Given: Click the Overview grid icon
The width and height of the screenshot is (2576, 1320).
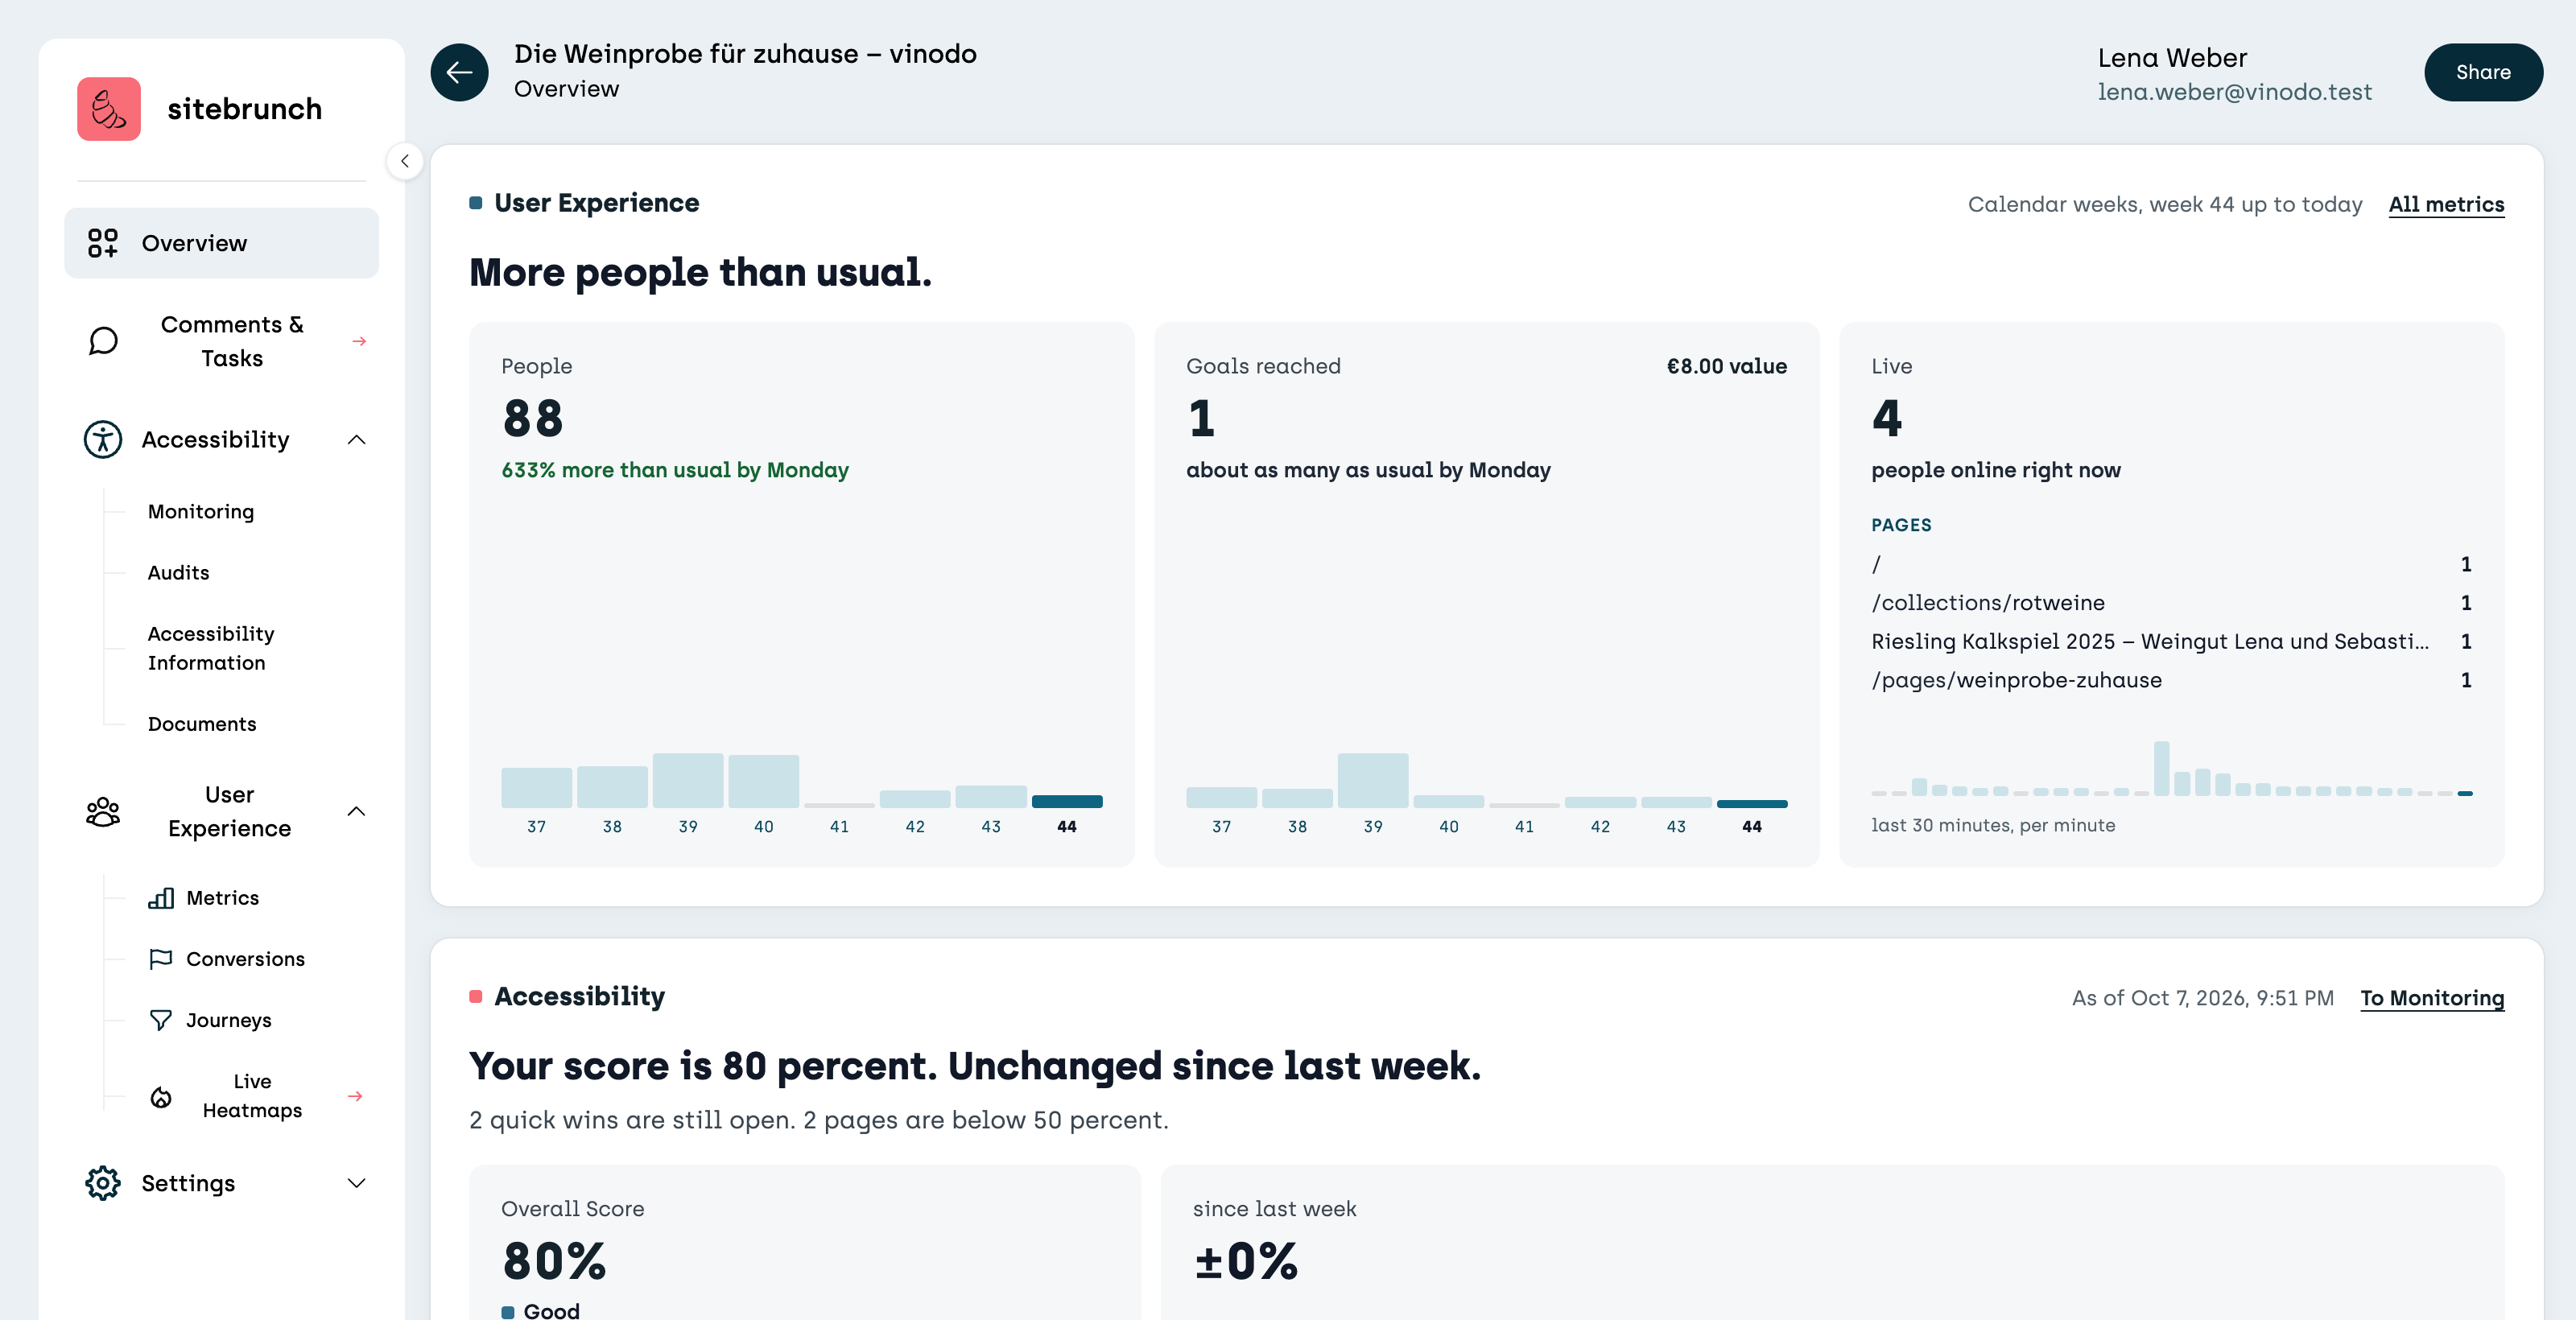Looking at the screenshot, I should pos(102,243).
